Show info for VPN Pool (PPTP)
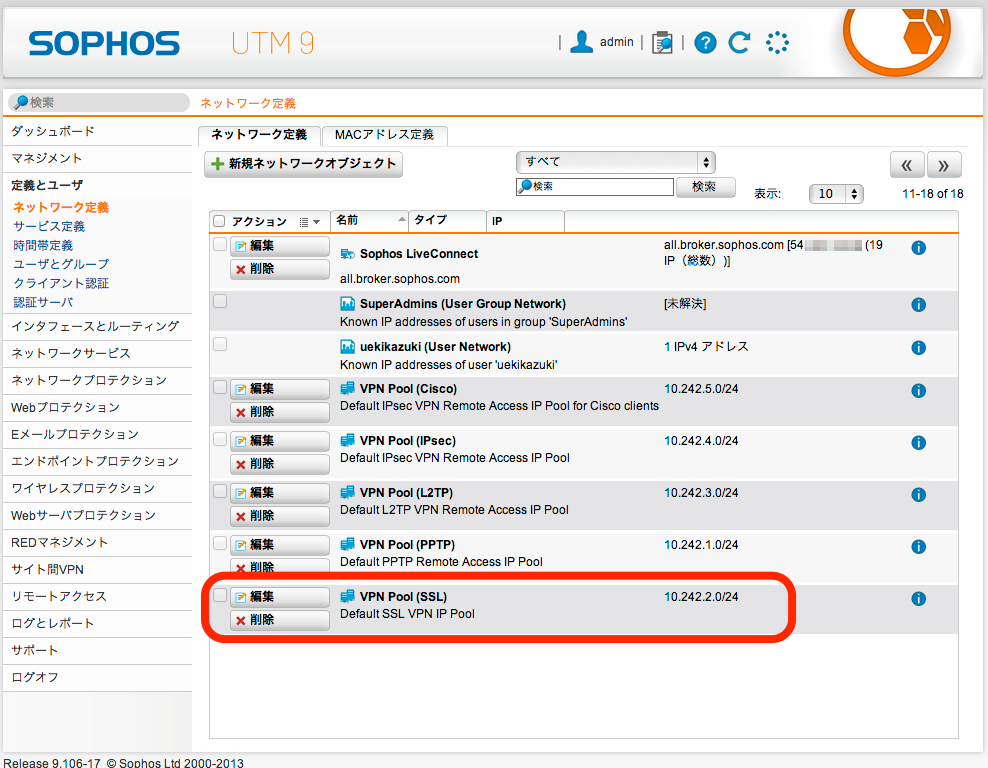This screenshot has width=988, height=768. coord(919,546)
